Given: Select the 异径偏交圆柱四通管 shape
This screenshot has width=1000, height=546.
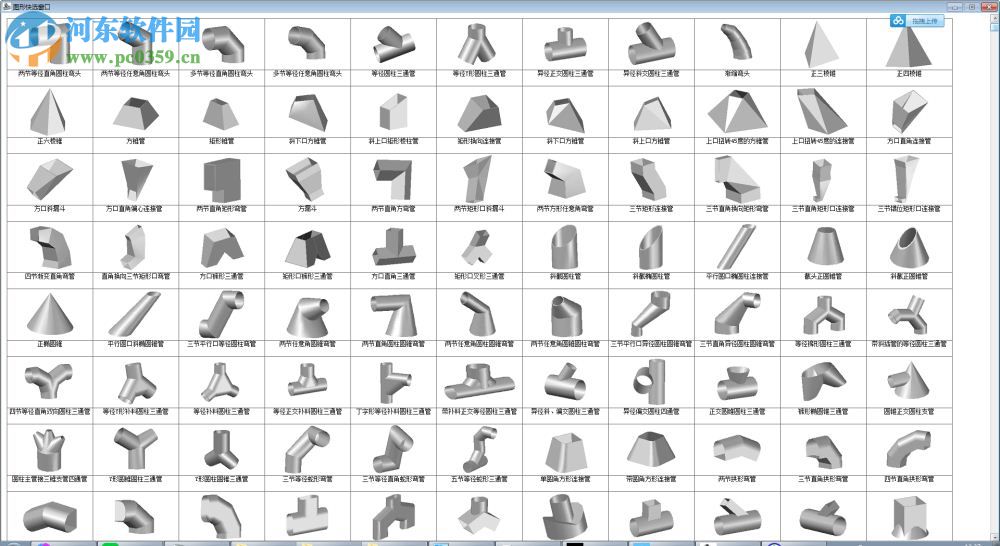Looking at the screenshot, I should [651, 381].
